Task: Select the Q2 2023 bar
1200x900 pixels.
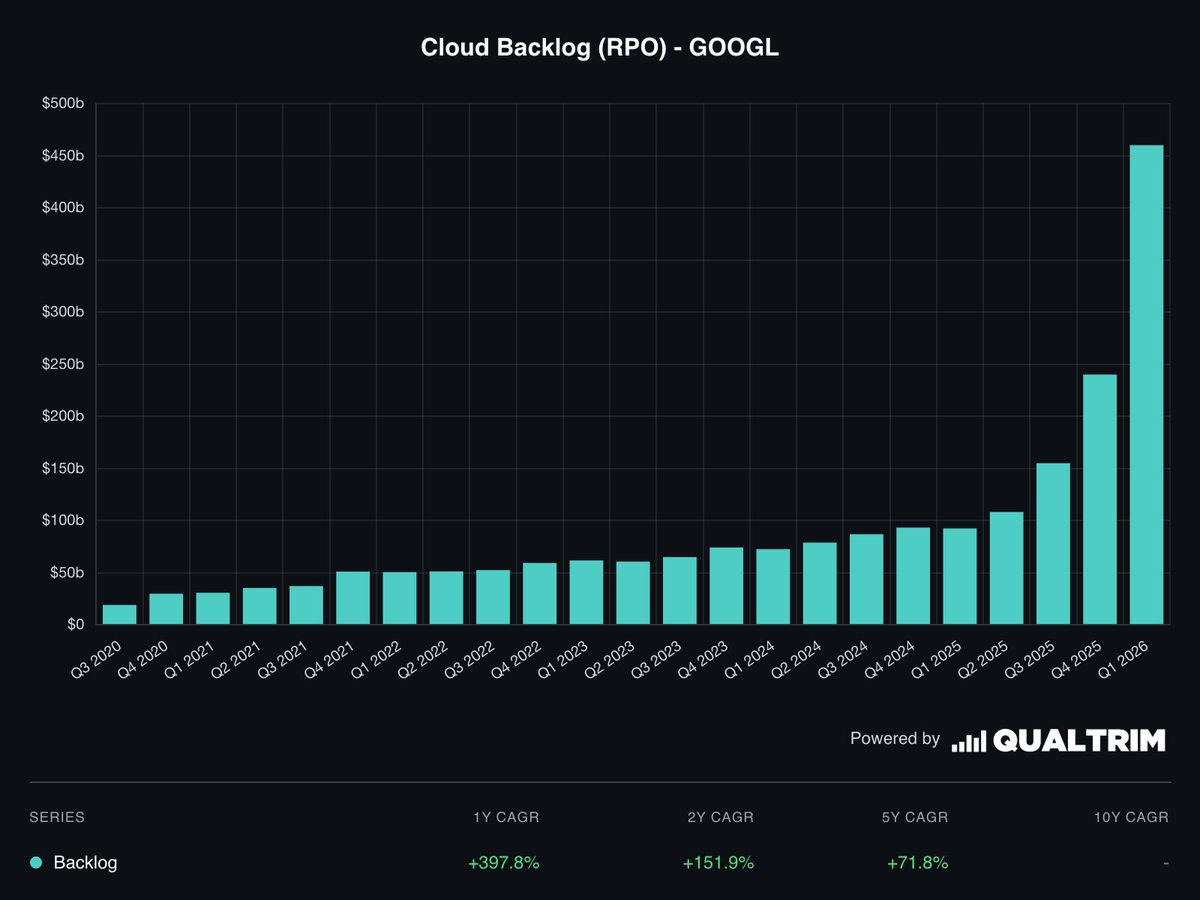Action: (633, 593)
